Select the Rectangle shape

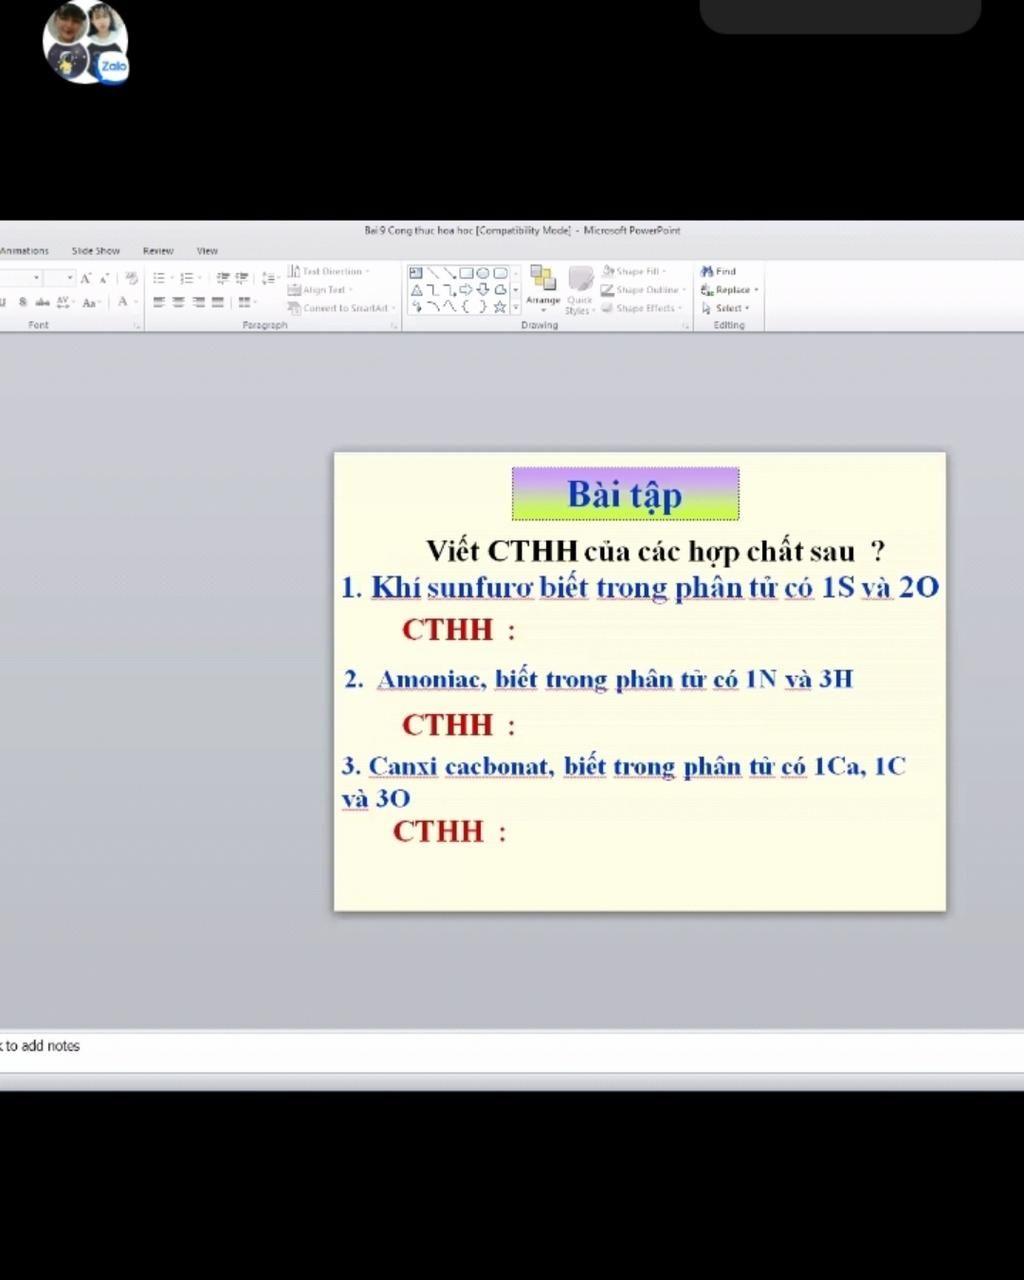tap(466, 273)
